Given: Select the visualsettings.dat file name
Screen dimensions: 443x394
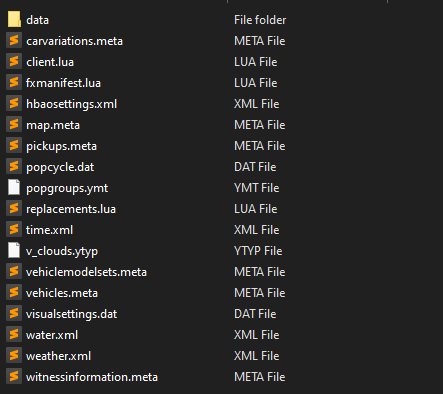Looking at the screenshot, I should (71, 314).
